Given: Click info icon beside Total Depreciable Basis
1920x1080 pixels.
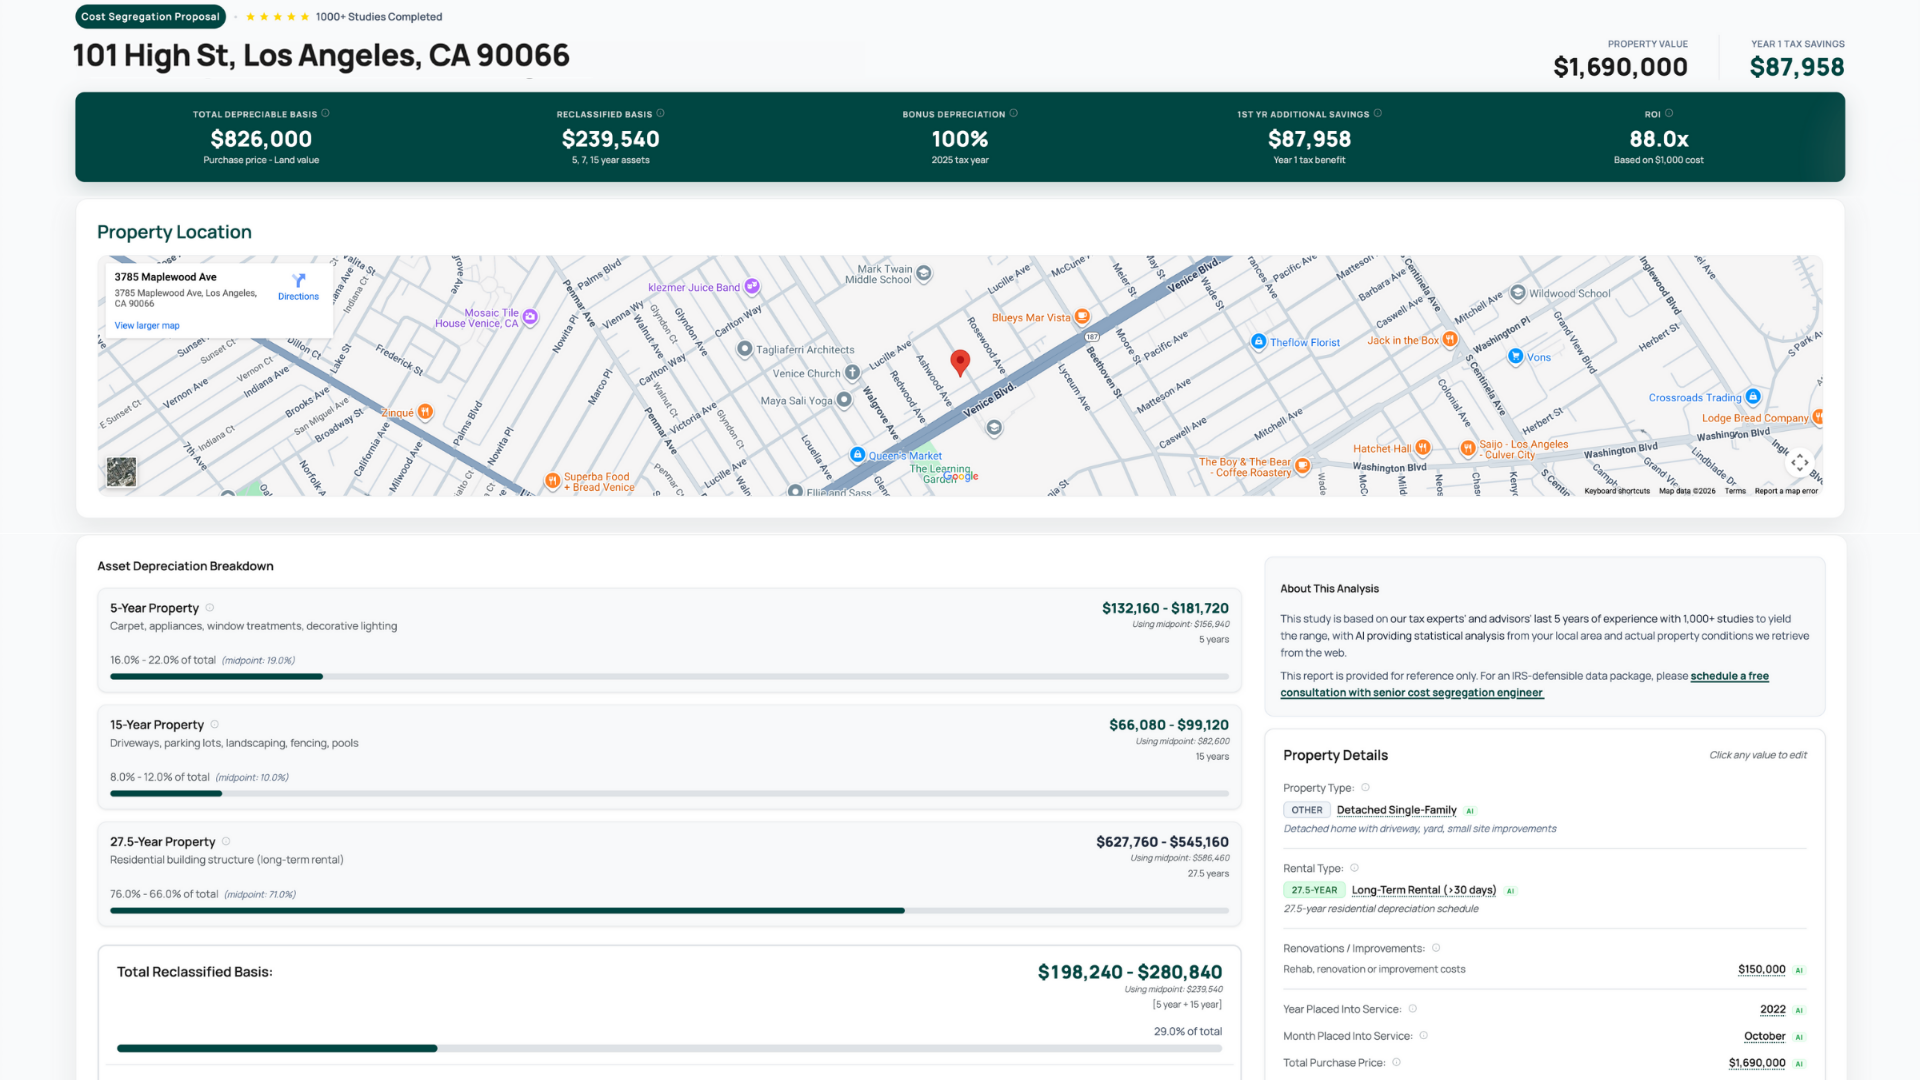Looking at the screenshot, I should 326,113.
